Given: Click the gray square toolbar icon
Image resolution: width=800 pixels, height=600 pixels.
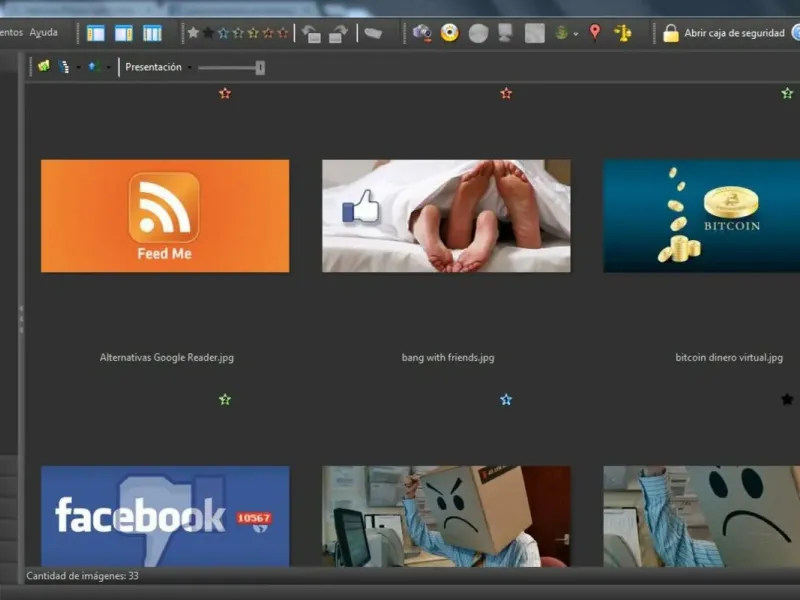Looking at the screenshot, I should coord(535,34).
